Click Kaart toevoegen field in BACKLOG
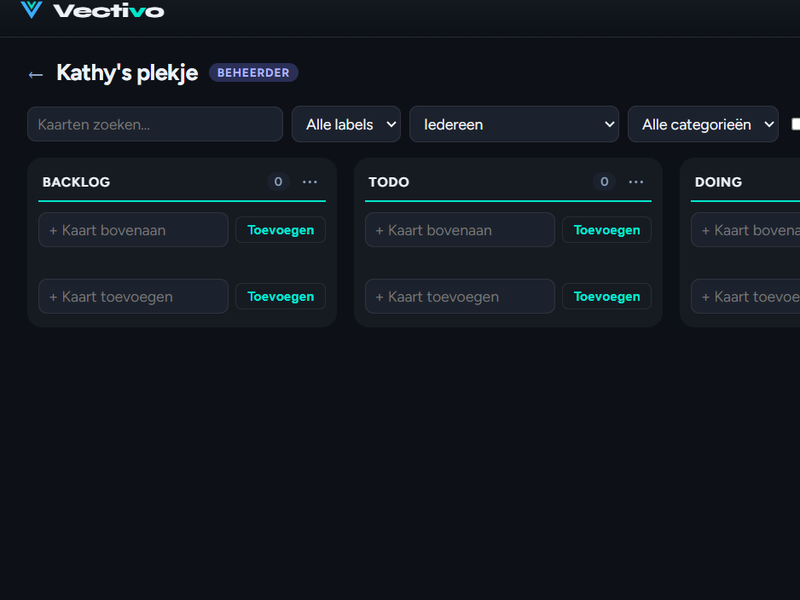 133,296
